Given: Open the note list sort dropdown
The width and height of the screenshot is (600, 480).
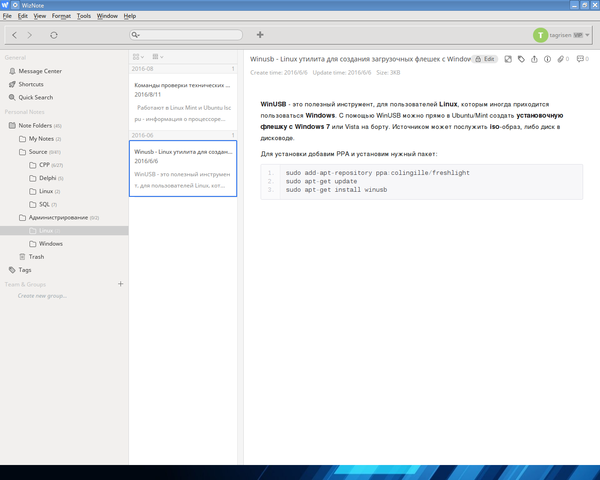Looking at the screenshot, I should (x=159, y=57).
